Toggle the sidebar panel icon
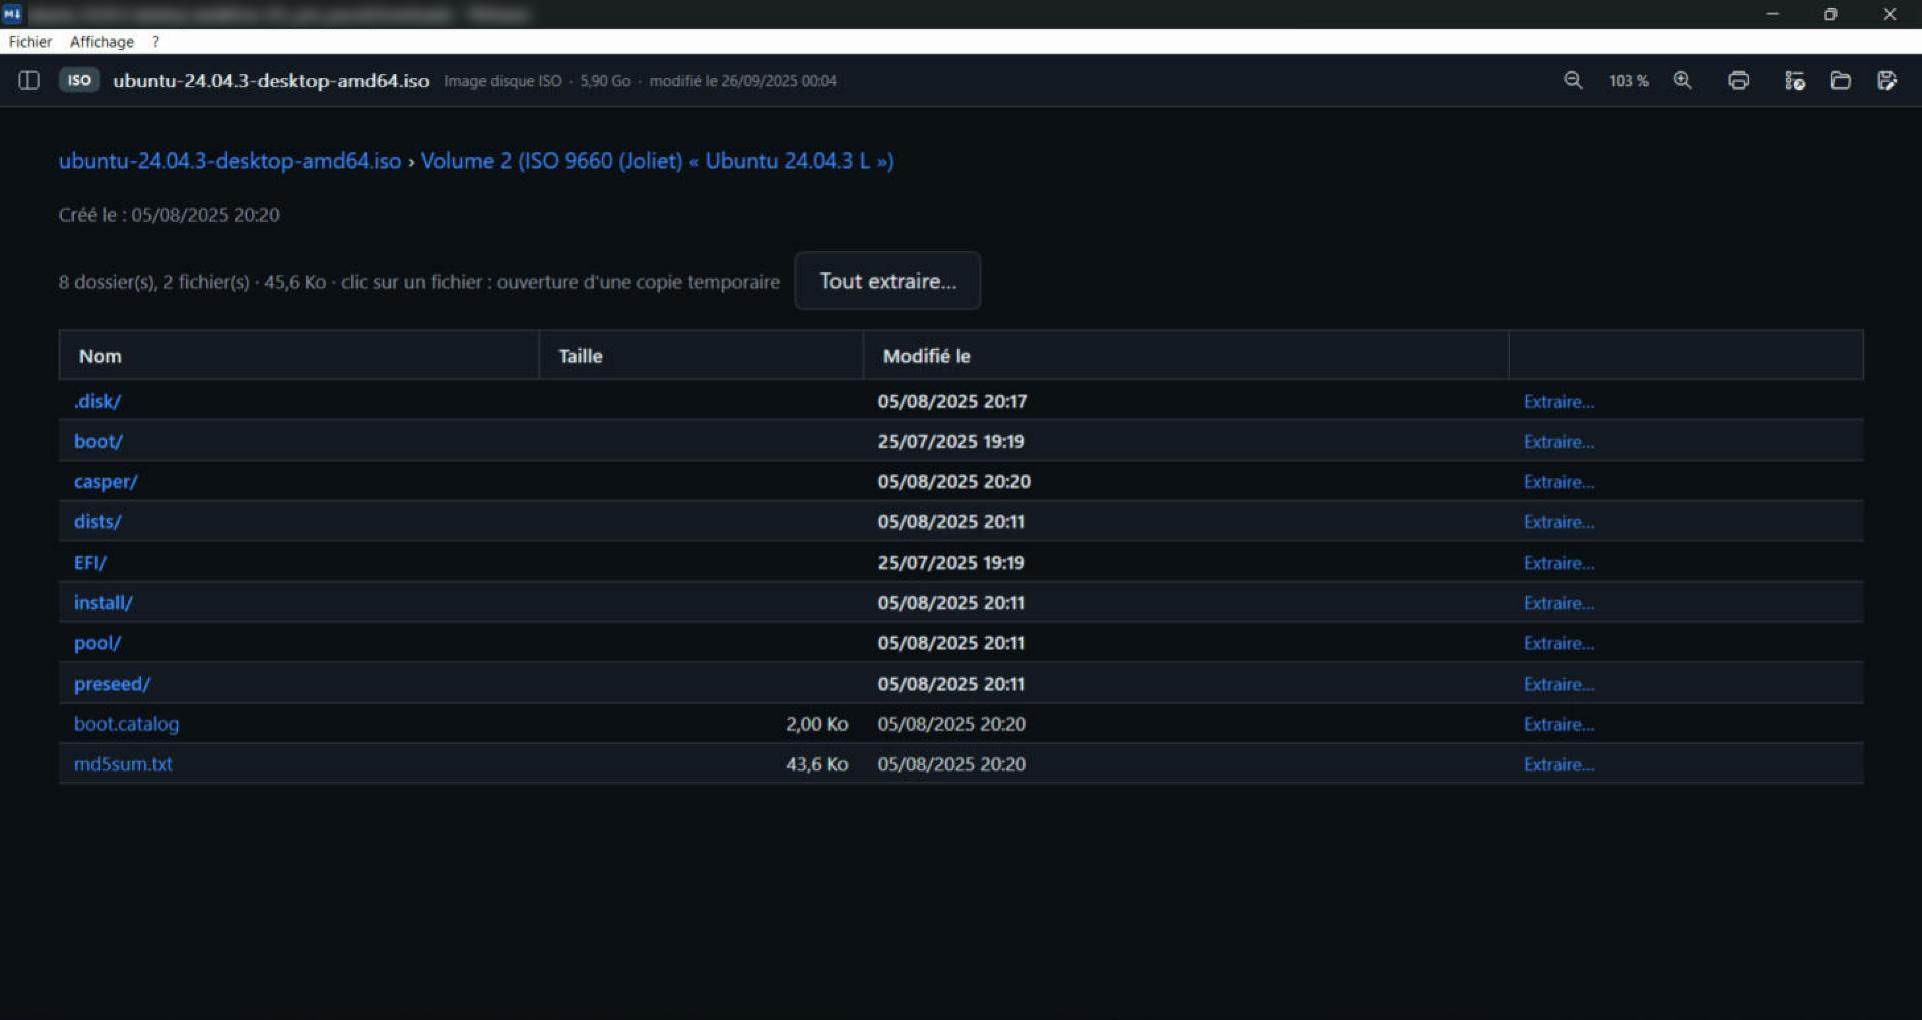Screen dimensions: 1922x1020 (x=29, y=81)
